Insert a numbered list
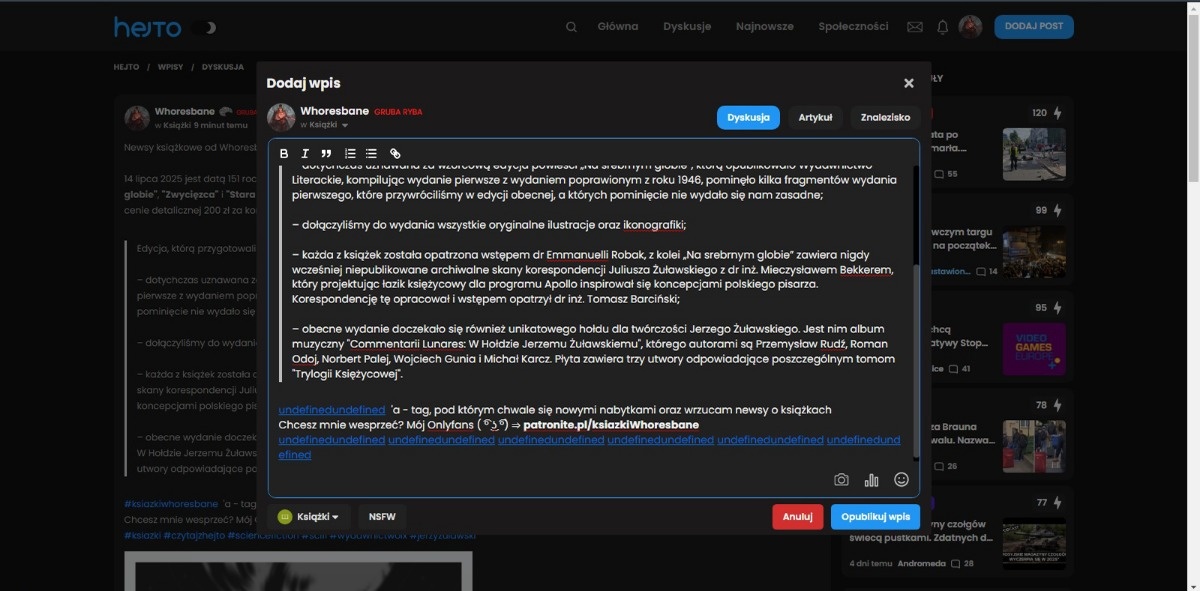 click(x=350, y=153)
